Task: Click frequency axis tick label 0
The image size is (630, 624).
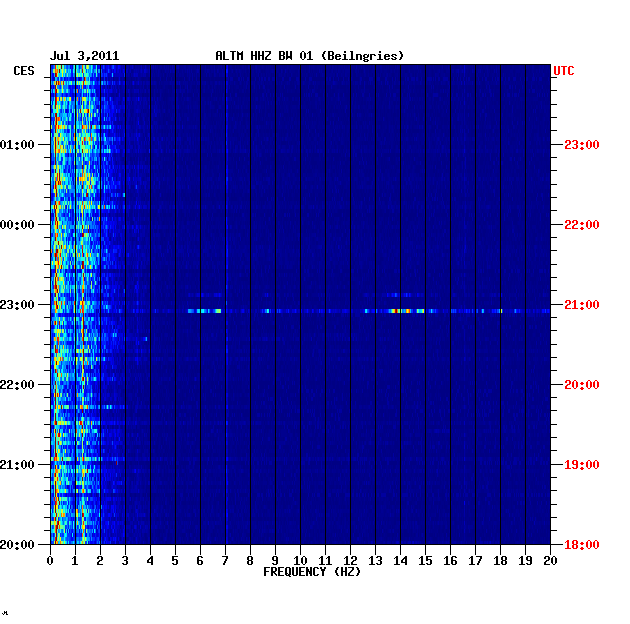Action: coord(50,561)
